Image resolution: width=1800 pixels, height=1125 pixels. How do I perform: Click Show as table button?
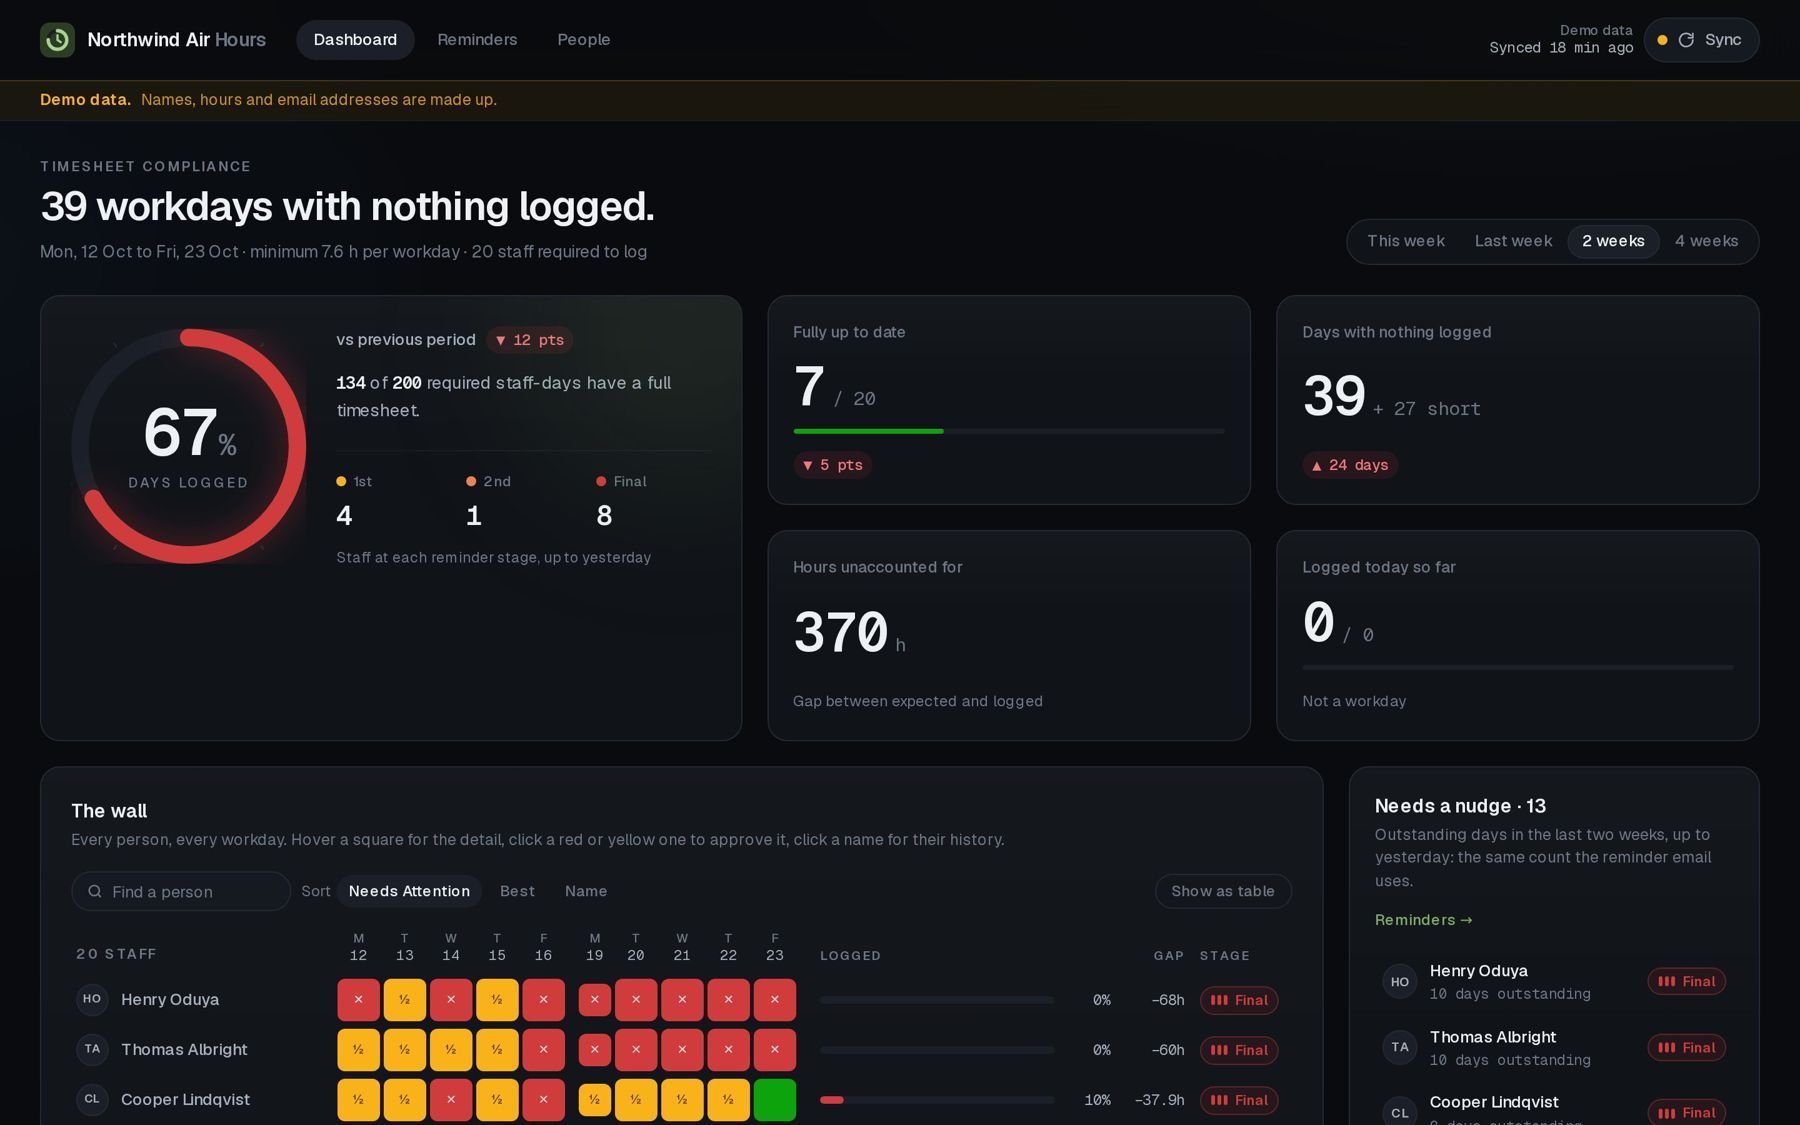pos(1223,891)
